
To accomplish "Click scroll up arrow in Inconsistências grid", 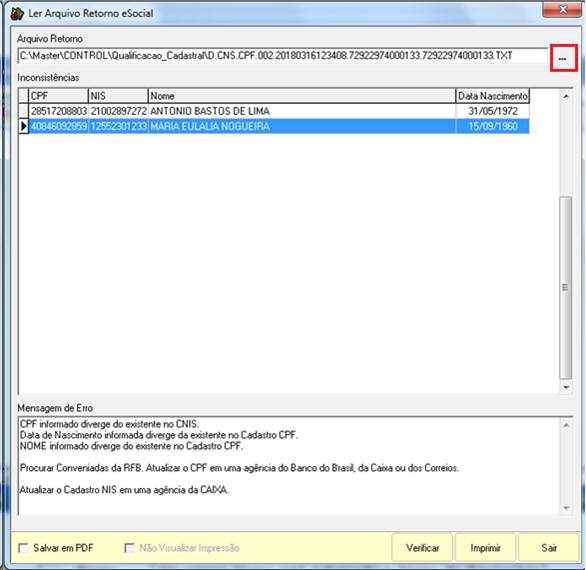I will tap(566, 96).
